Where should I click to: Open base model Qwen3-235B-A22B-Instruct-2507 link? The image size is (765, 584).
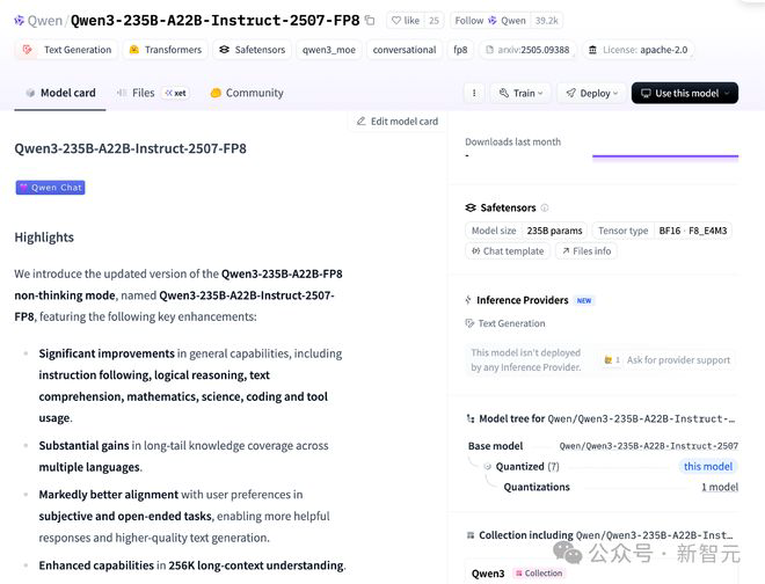(x=648, y=446)
